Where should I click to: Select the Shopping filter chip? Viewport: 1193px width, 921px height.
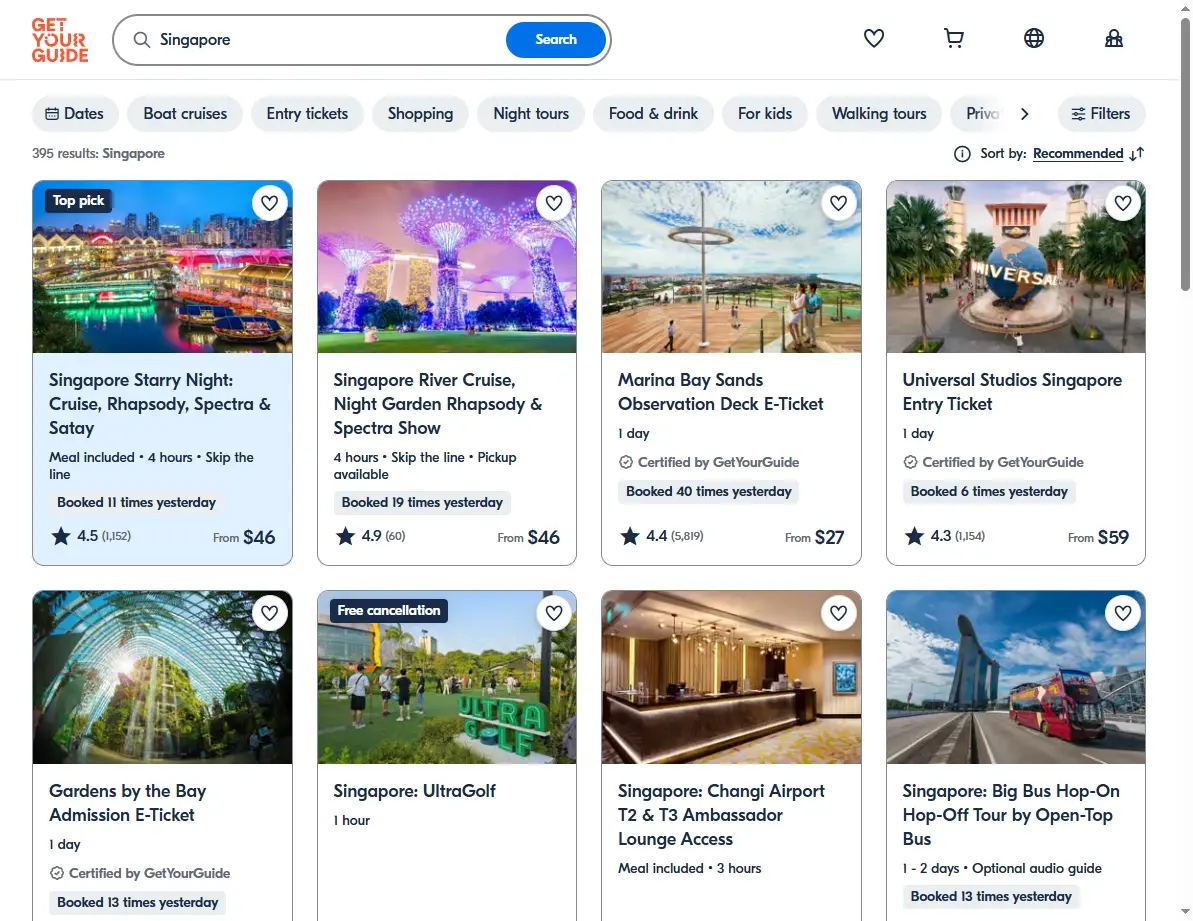(x=420, y=113)
